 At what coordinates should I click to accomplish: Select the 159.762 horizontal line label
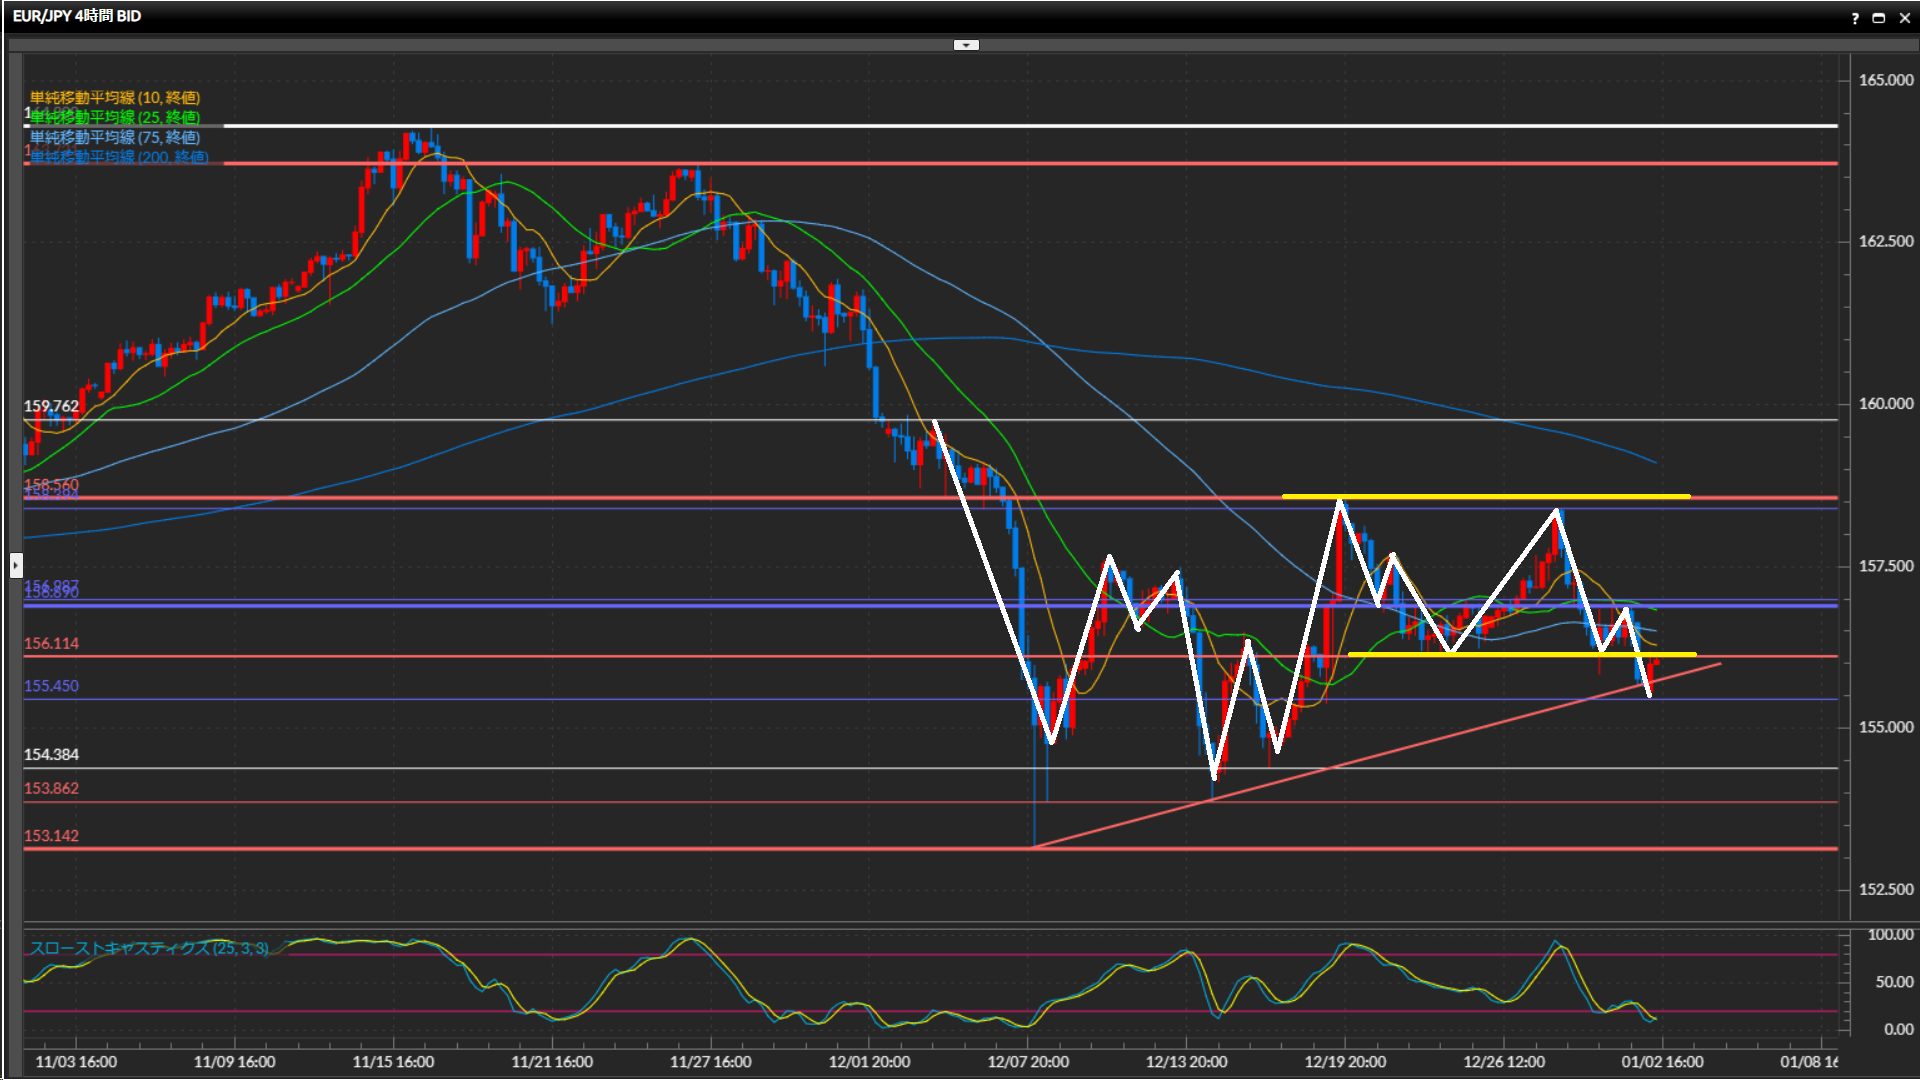click(x=51, y=406)
